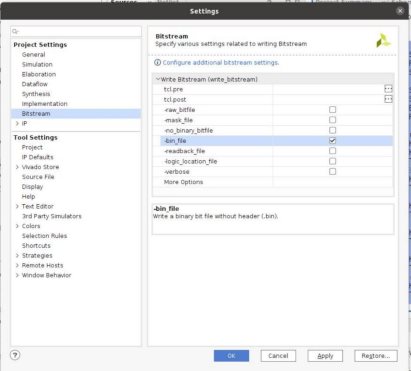Screen dimensions: 411x371
Task: Enable the -verbose checkbox
Action: coord(332,171)
